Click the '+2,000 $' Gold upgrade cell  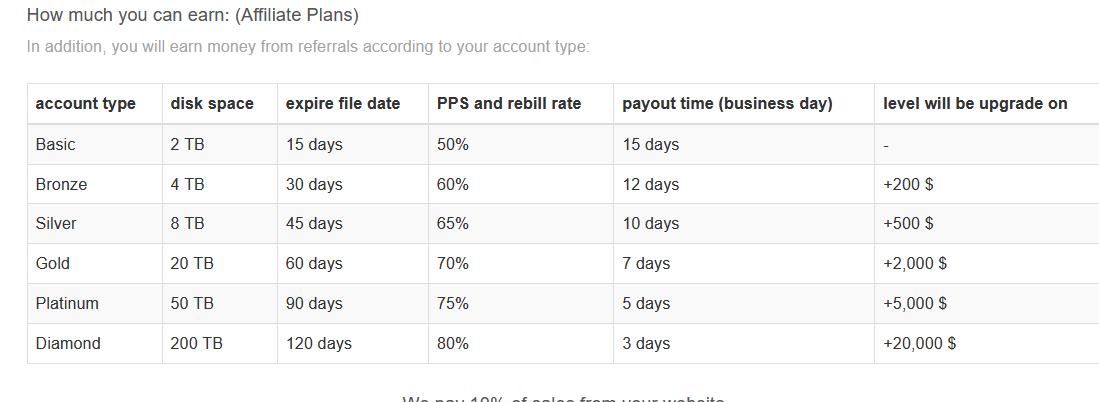point(987,264)
